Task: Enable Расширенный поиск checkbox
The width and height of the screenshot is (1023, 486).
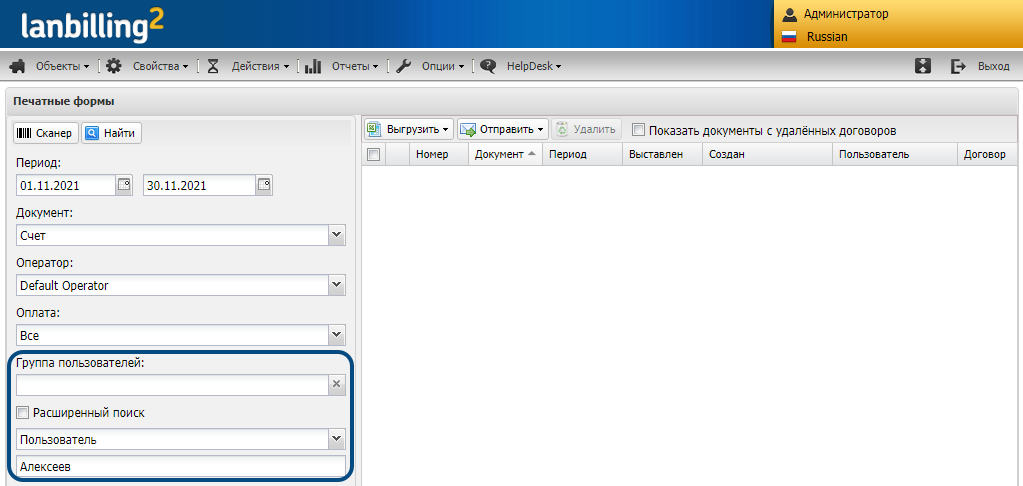Action: click(x=23, y=413)
